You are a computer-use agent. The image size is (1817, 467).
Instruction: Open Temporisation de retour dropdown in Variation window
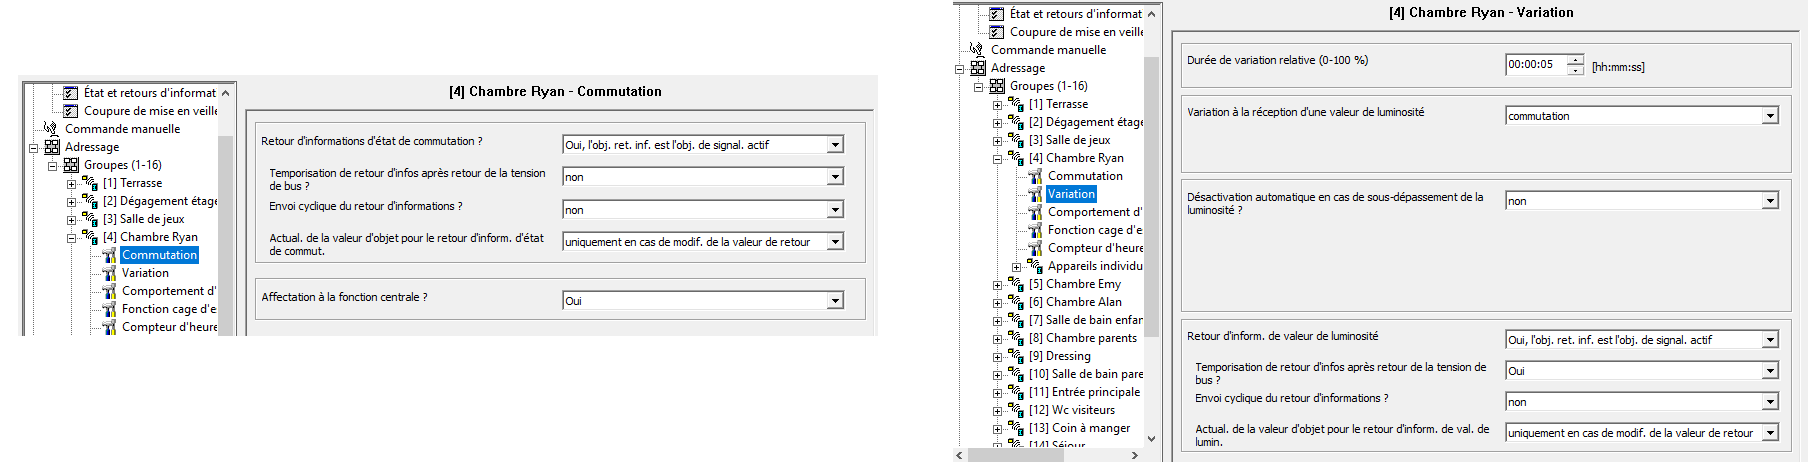(1770, 371)
